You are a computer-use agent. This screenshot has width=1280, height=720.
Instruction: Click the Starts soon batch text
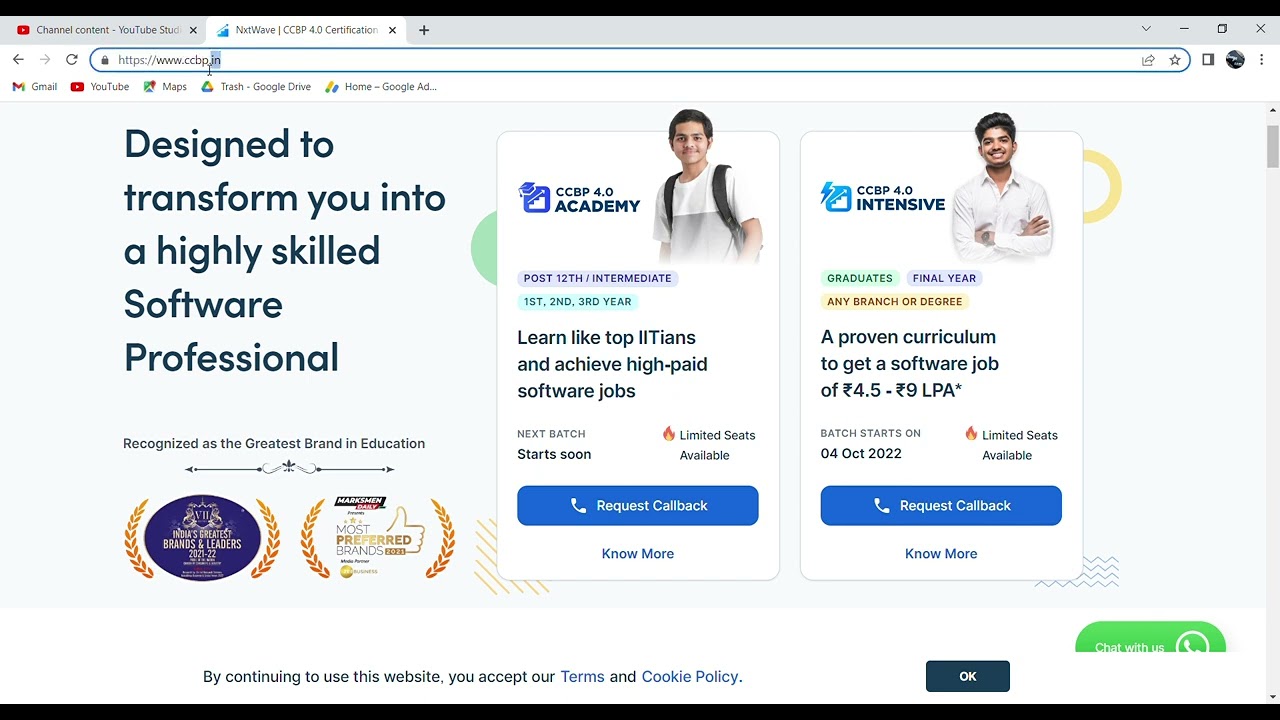tap(554, 455)
